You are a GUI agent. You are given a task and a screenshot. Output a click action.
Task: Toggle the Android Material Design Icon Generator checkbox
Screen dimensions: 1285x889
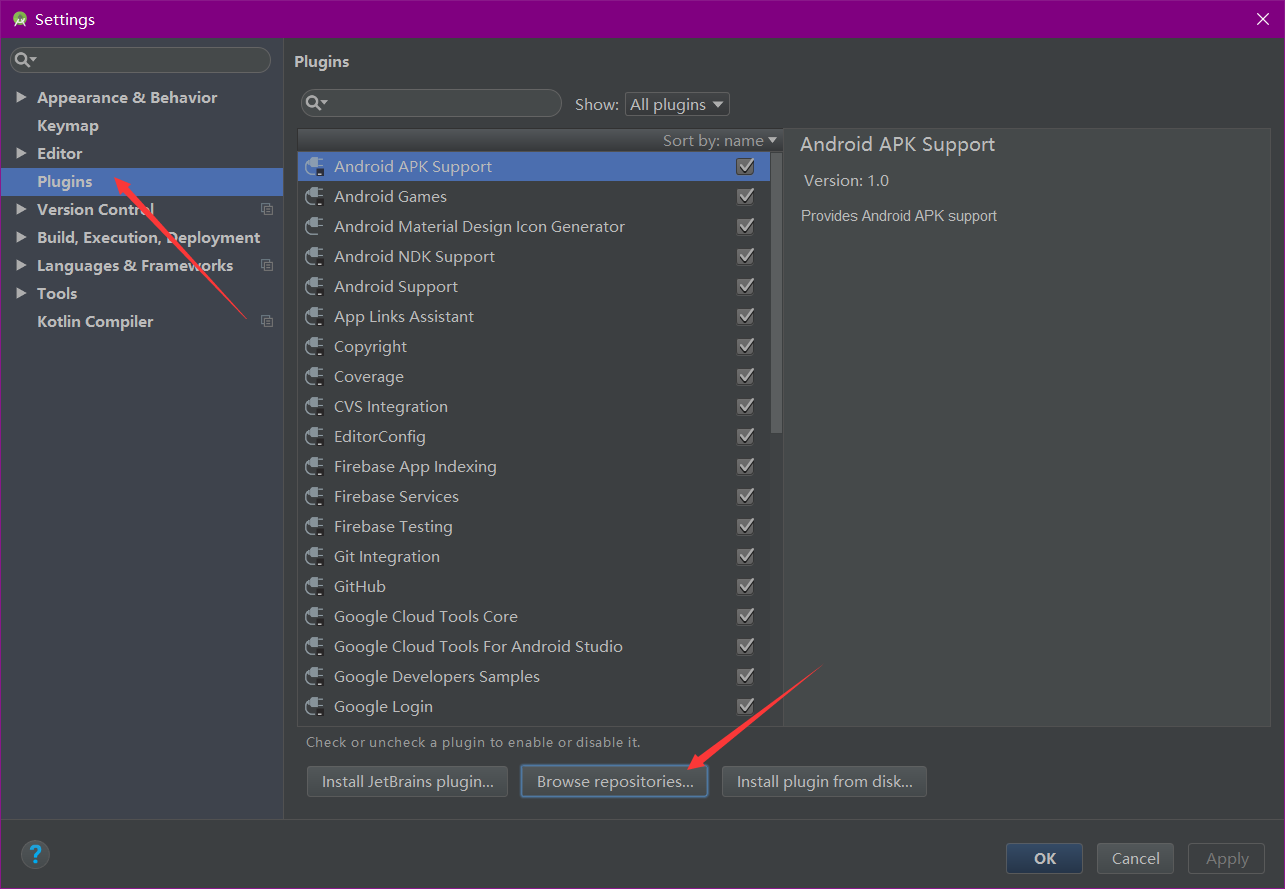(x=745, y=226)
